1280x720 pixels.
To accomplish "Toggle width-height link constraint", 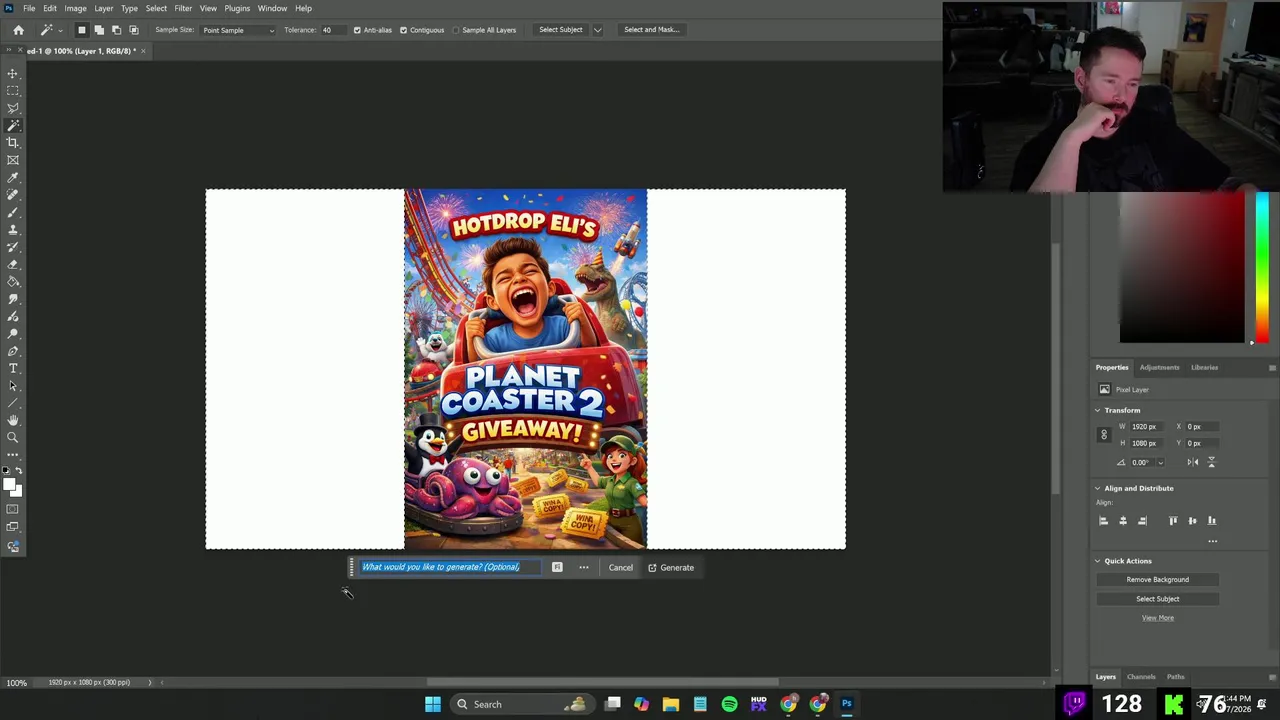I will [1104, 435].
